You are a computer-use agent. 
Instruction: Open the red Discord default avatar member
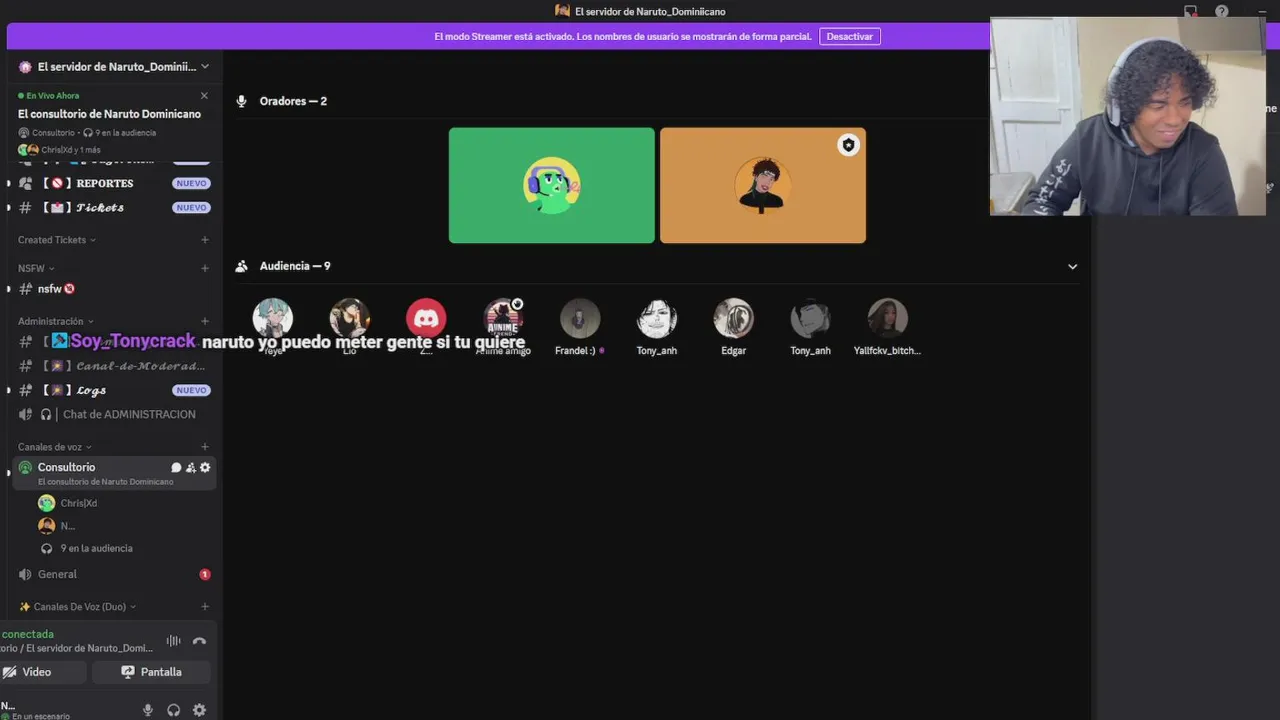click(x=426, y=318)
